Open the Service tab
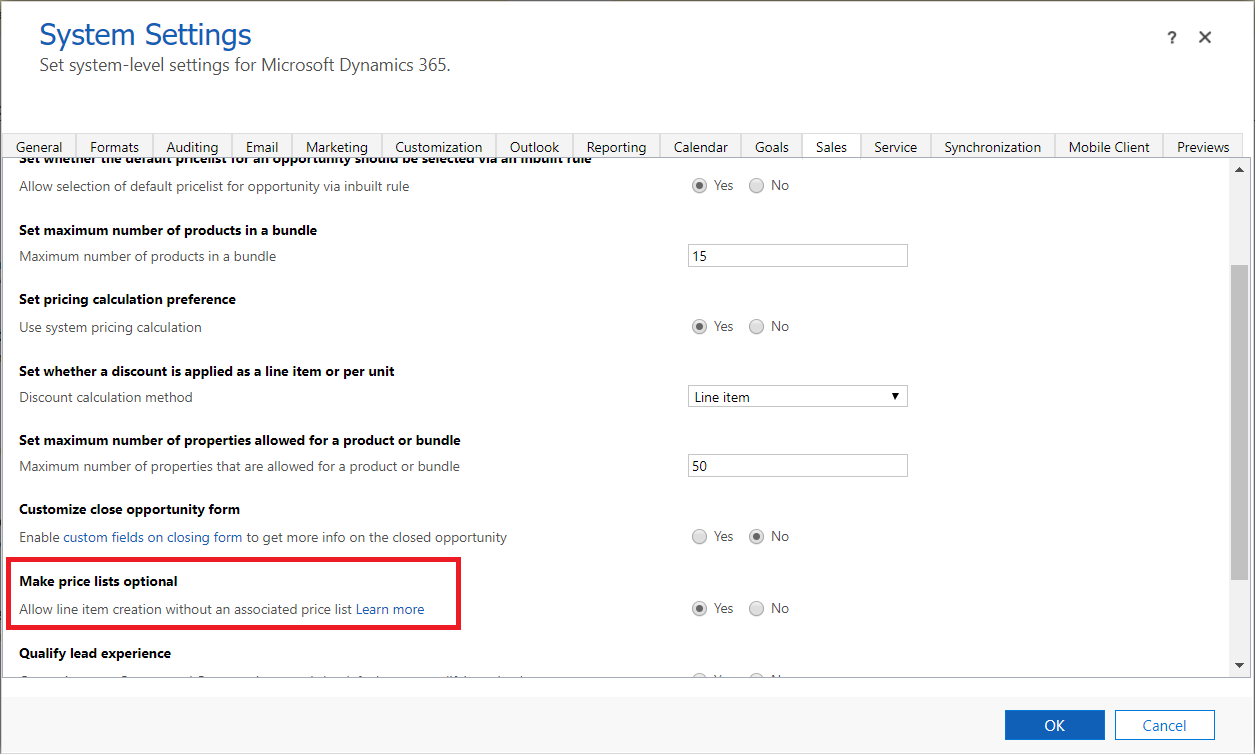The image size is (1255, 755). pos(895,147)
